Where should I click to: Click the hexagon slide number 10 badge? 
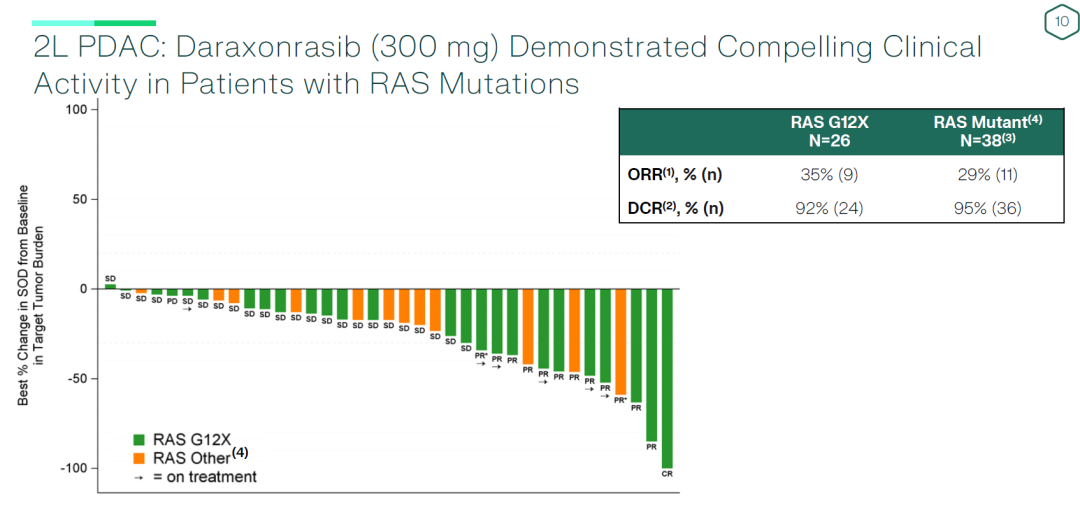[x=1057, y=22]
